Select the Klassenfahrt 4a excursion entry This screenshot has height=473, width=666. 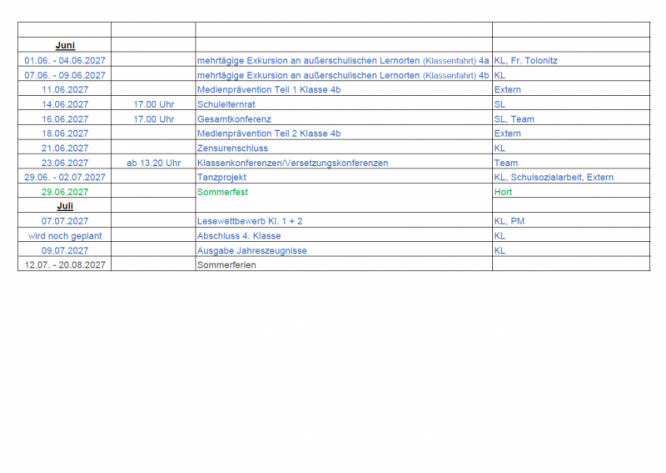pyautogui.click(x=343, y=61)
